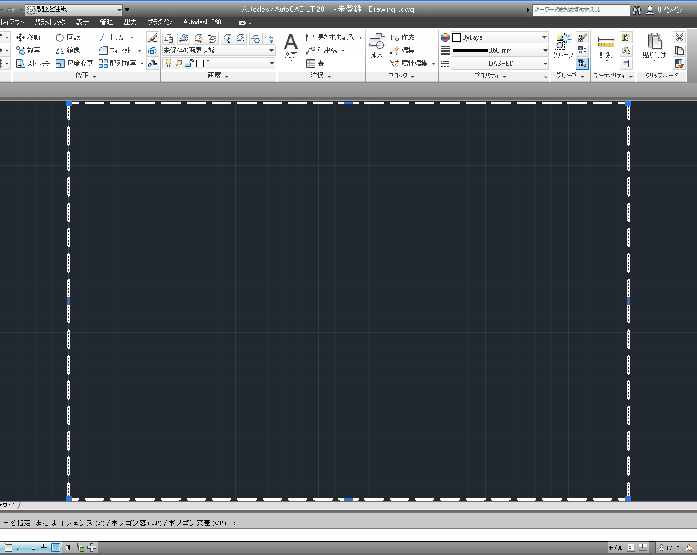
Task: Select the Array tool
Action: (118, 64)
